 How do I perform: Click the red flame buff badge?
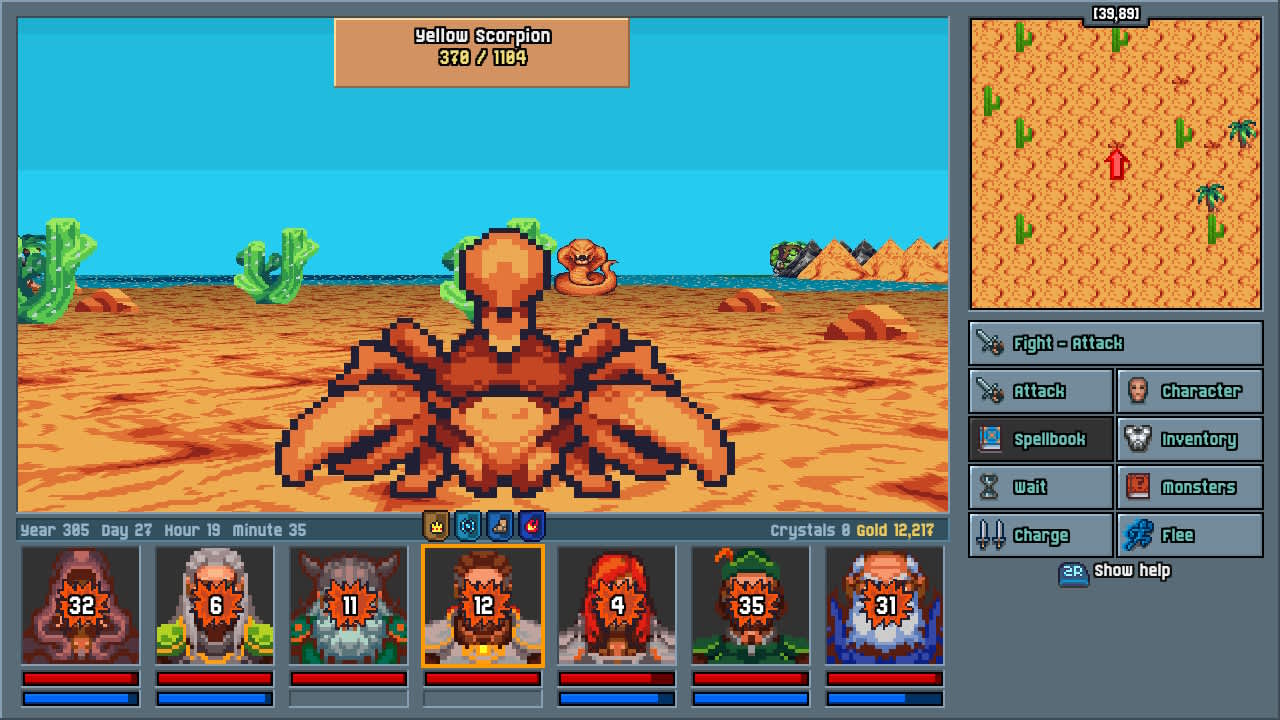coord(533,527)
